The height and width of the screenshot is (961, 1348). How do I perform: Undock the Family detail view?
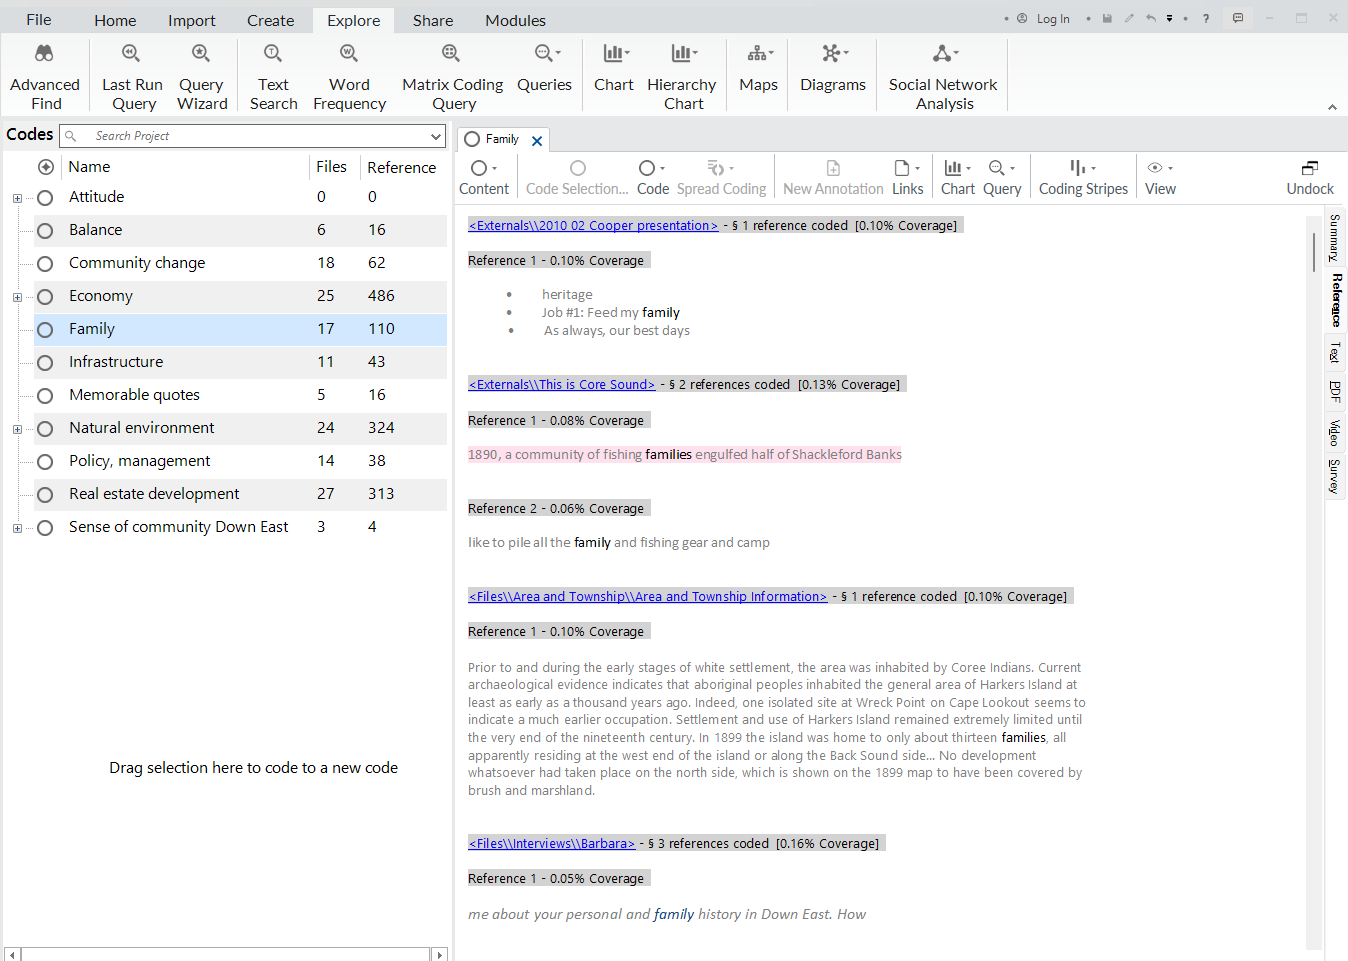1309,176
